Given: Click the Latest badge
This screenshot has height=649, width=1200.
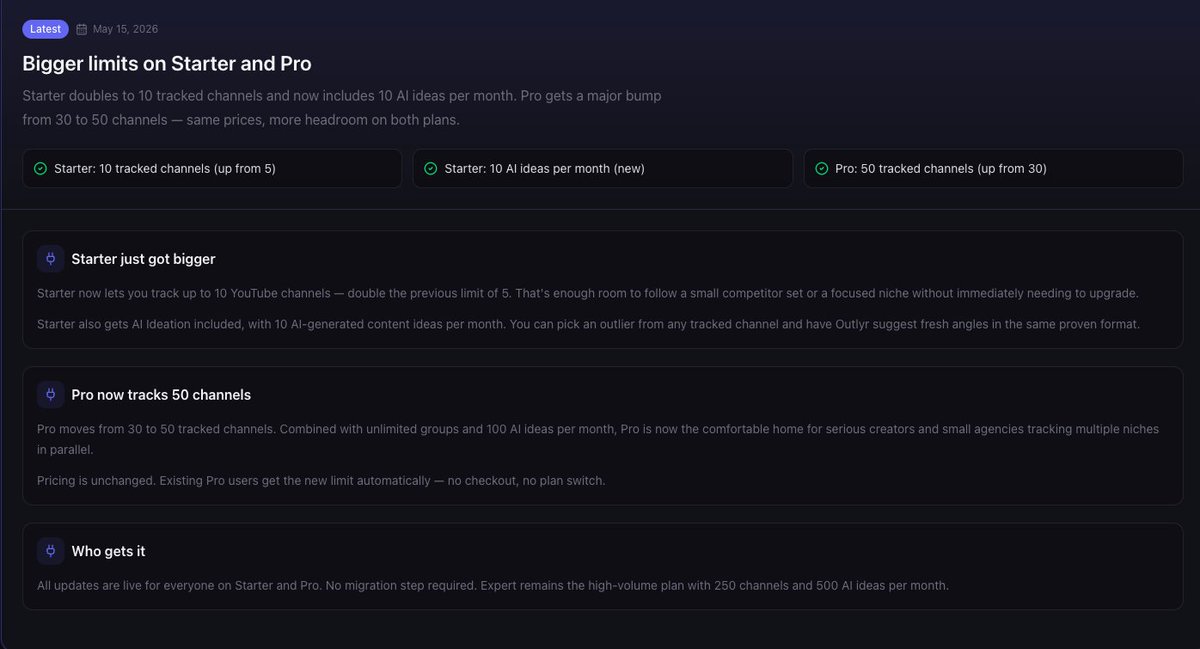Looking at the screenshot, I should tap(45, 29).
